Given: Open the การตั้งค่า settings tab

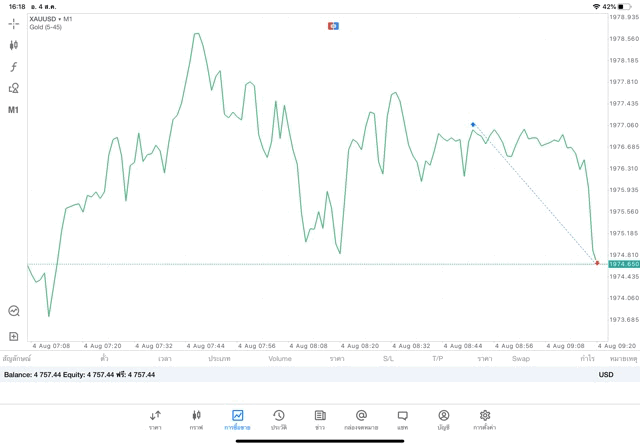Looking at the screenshot, I should (485, 419).
